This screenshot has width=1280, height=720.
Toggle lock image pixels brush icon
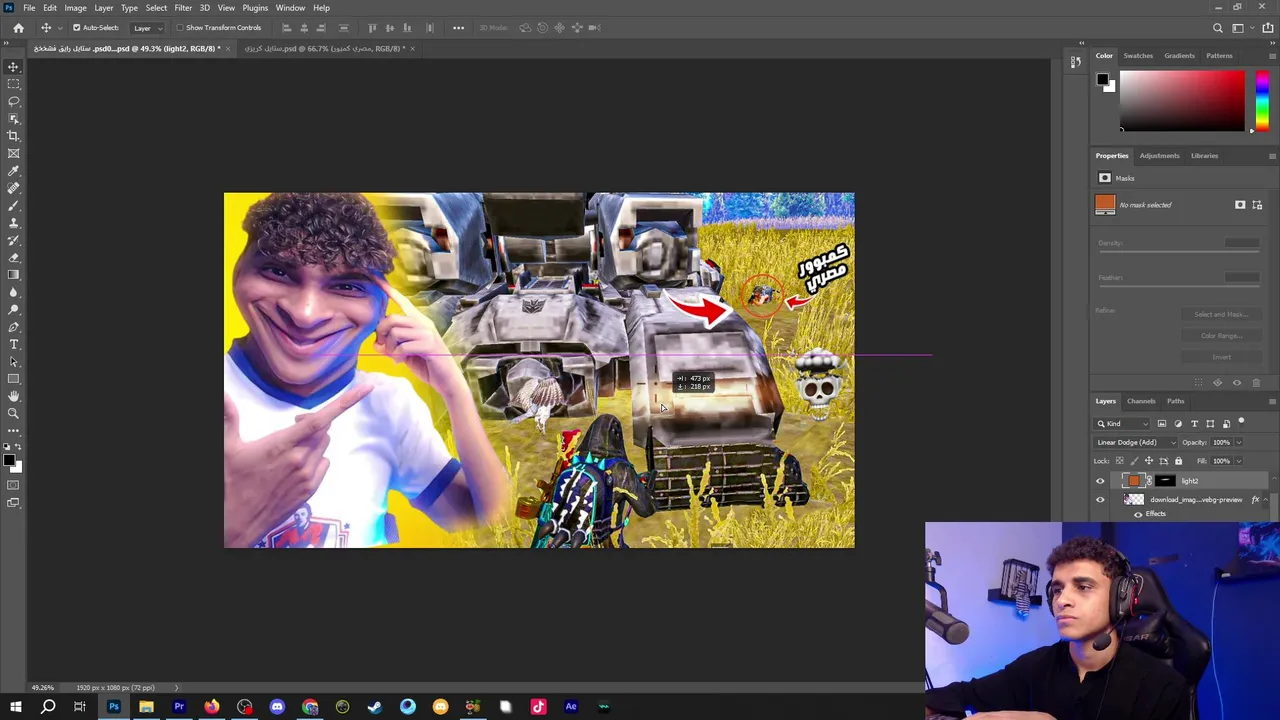point(1134,461)
